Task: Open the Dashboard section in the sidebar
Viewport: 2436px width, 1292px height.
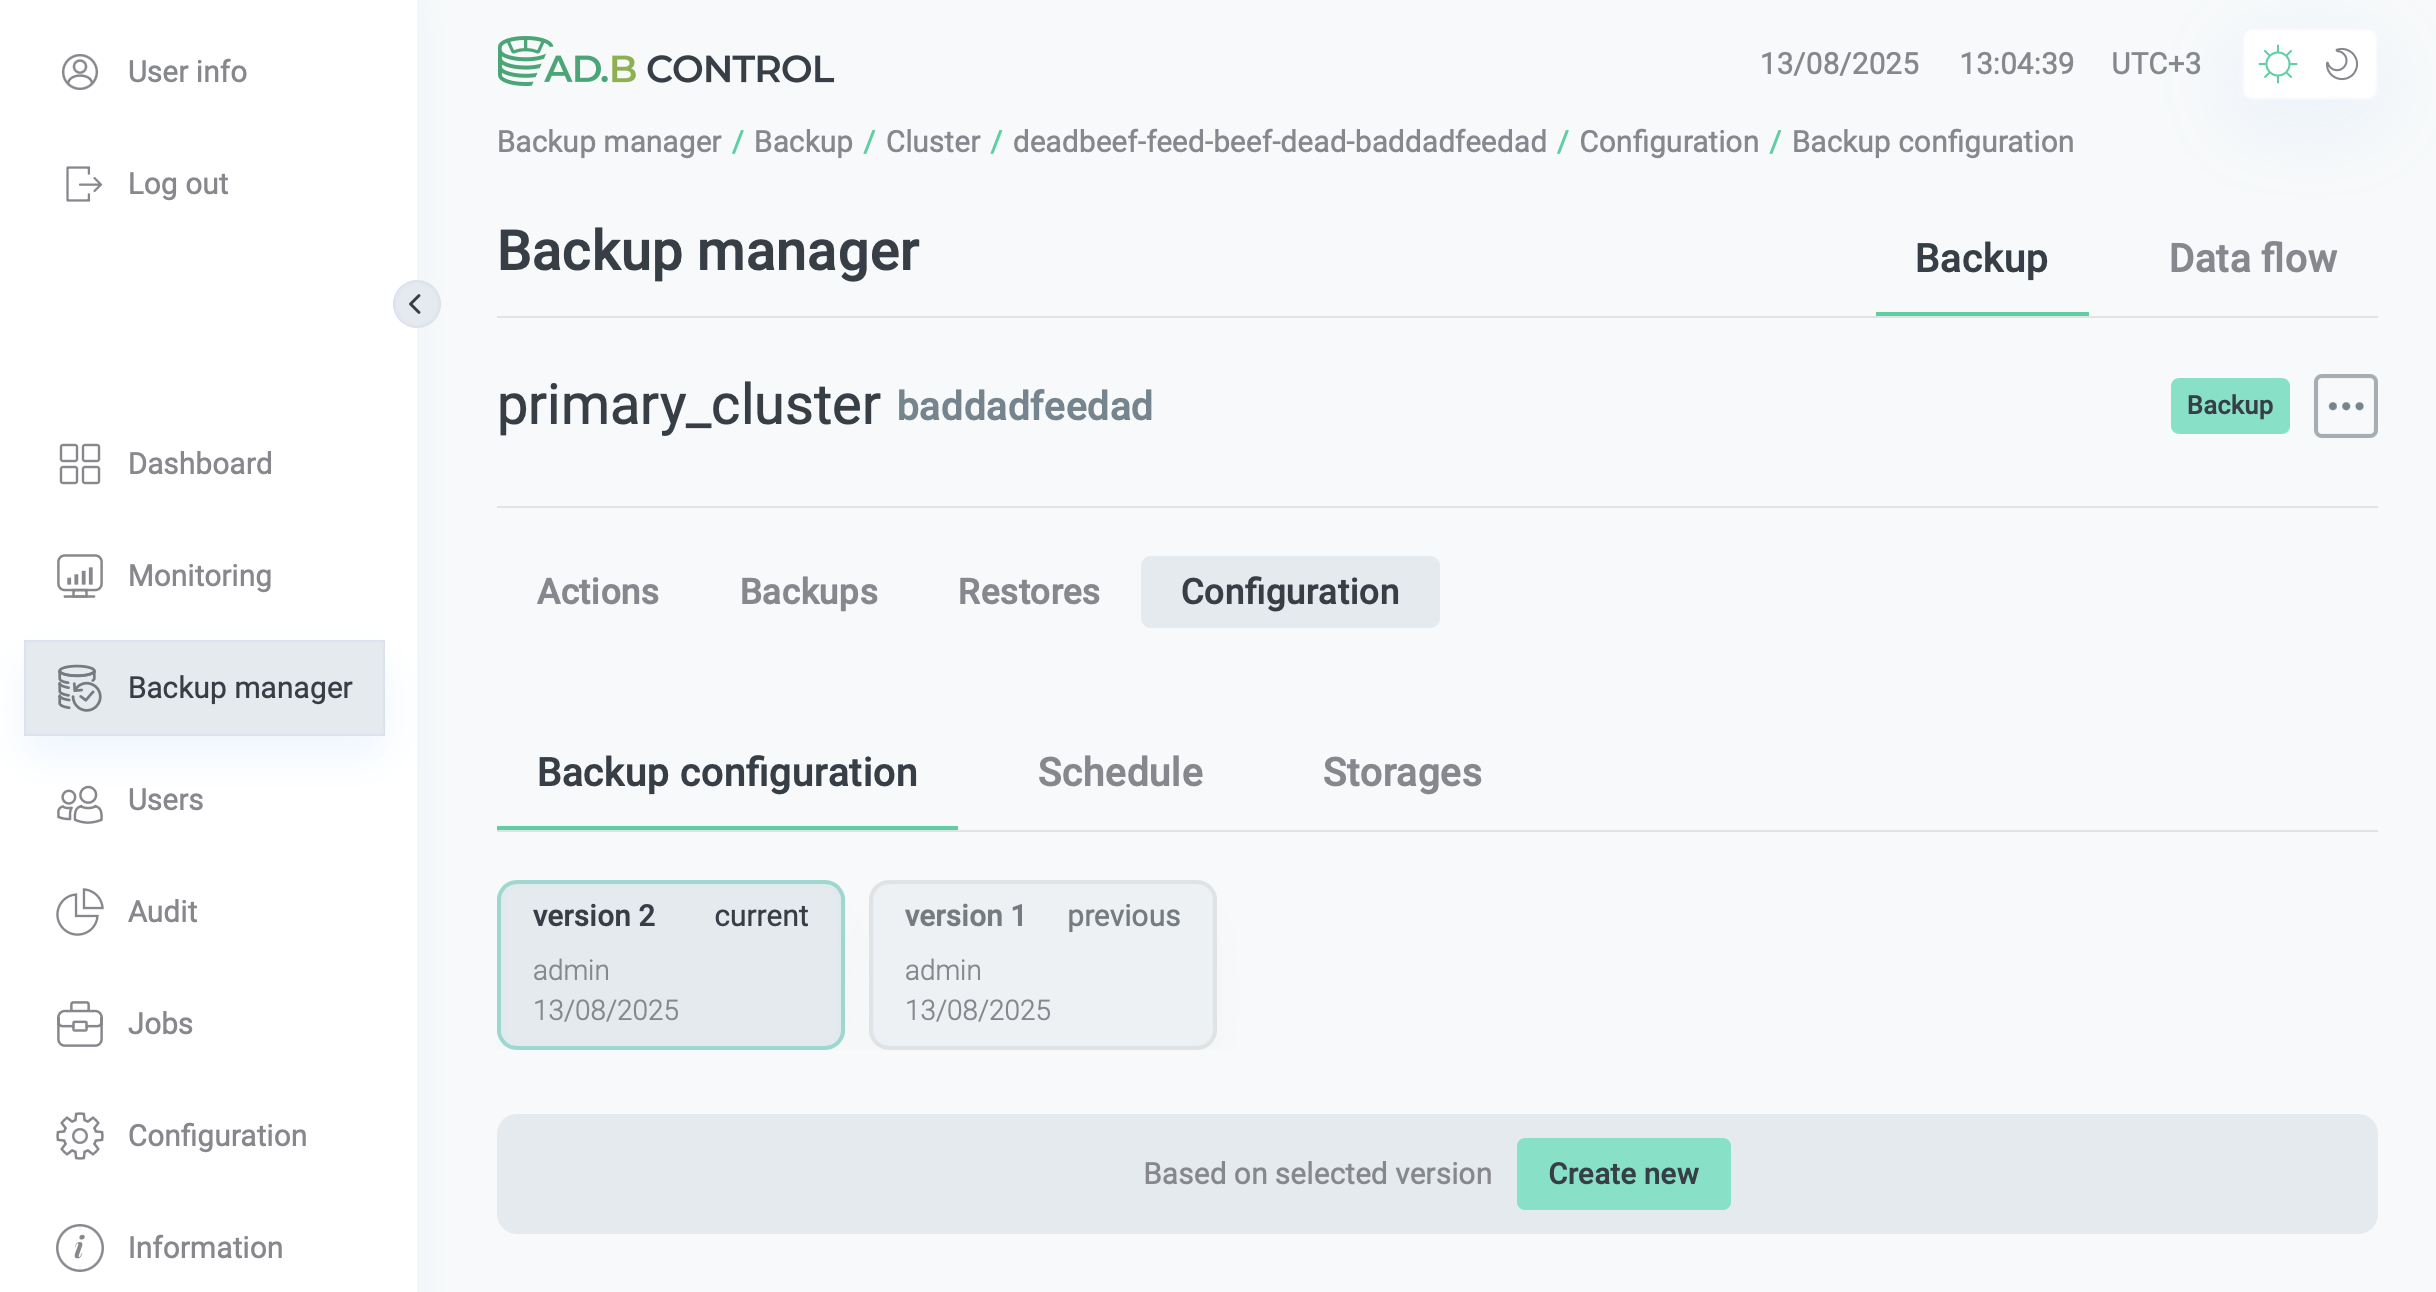Action: (x=80, y=463)
